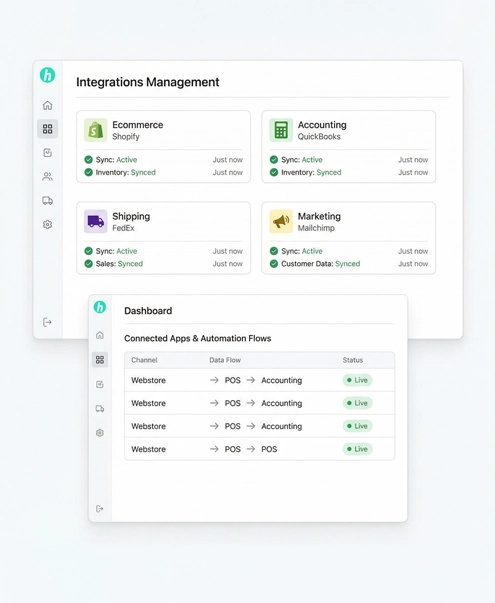495x603 pixels.
Task: Click the QuickBooks subtitle text
Action: click(x=319, y=137)
